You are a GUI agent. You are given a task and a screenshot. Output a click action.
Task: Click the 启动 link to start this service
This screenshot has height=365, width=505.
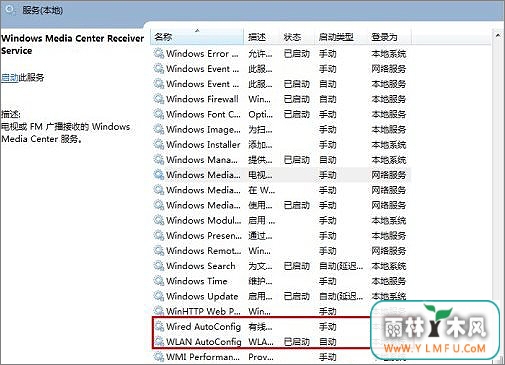9,78
